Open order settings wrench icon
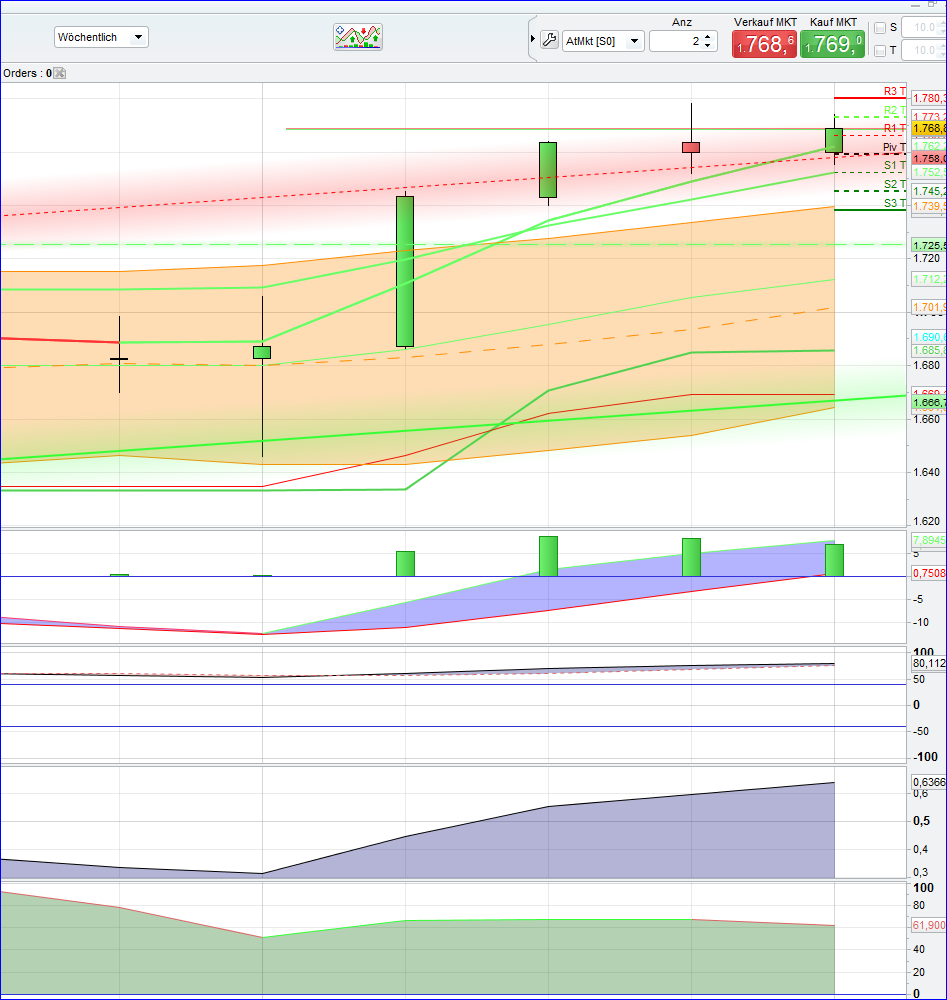 tap(549, 40)
